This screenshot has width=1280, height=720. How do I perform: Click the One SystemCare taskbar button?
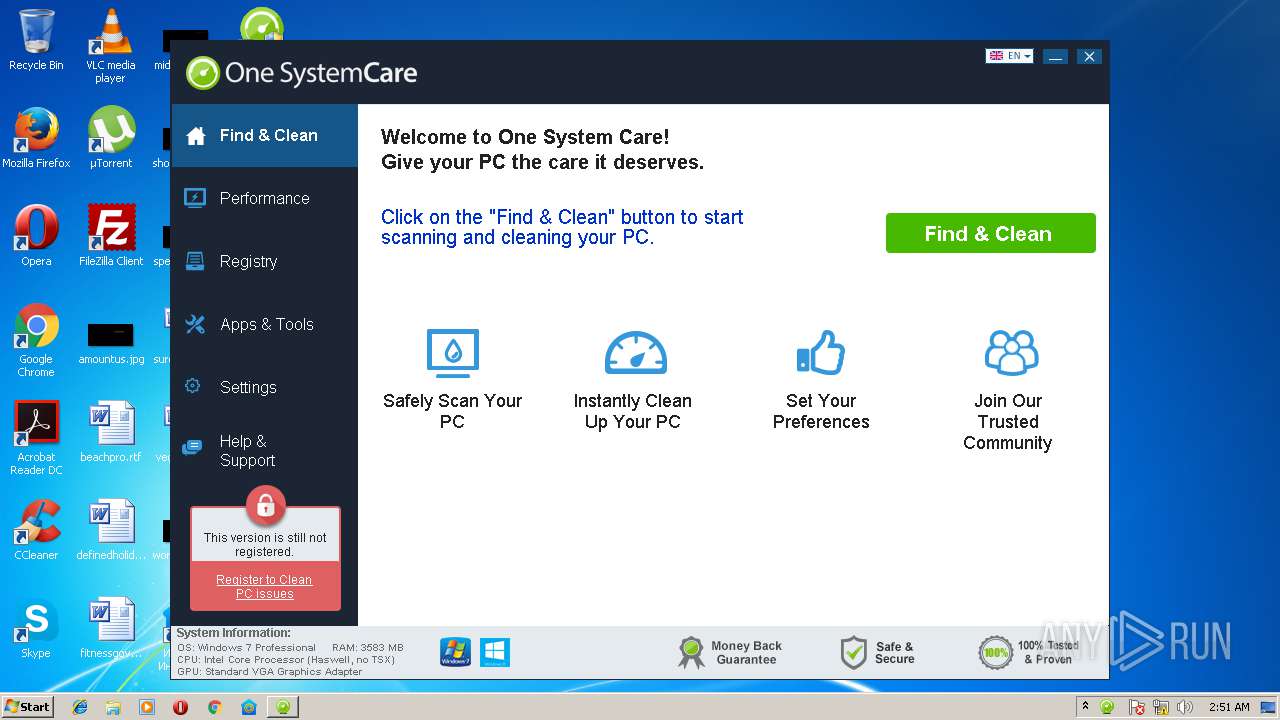click(x=283, y=706)
